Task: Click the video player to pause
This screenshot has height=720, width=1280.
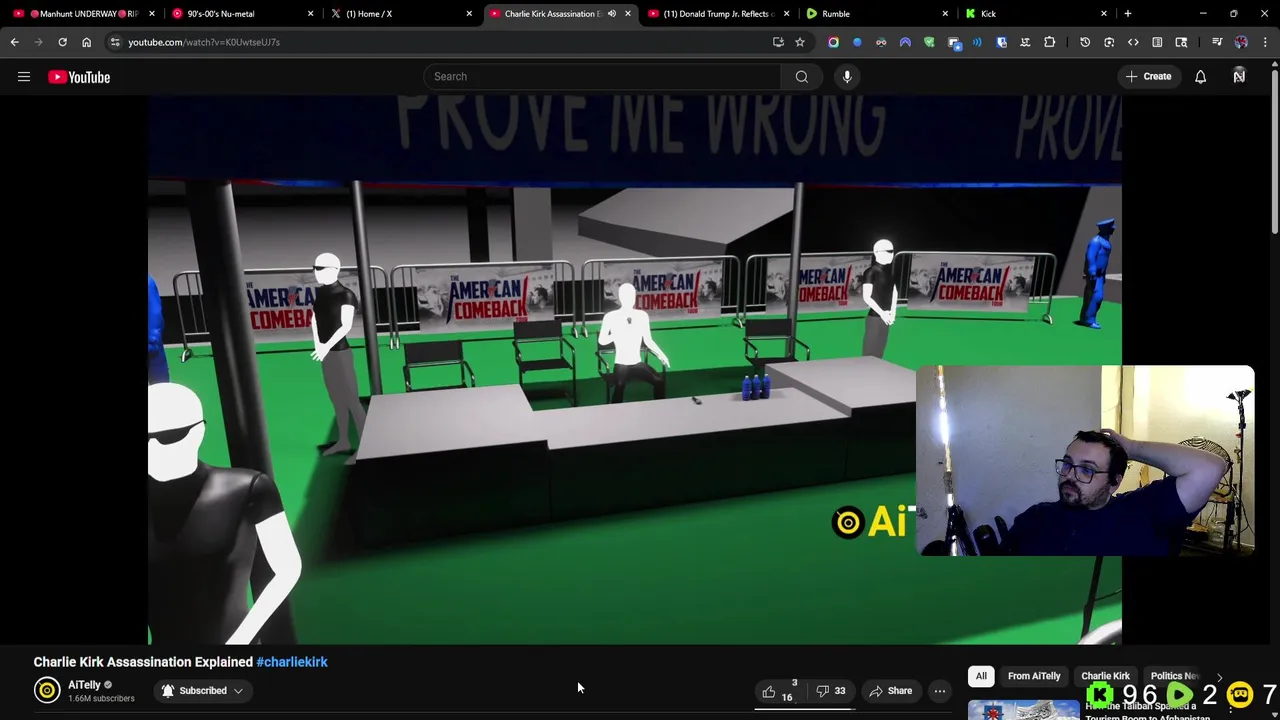Action: (634, 370)
